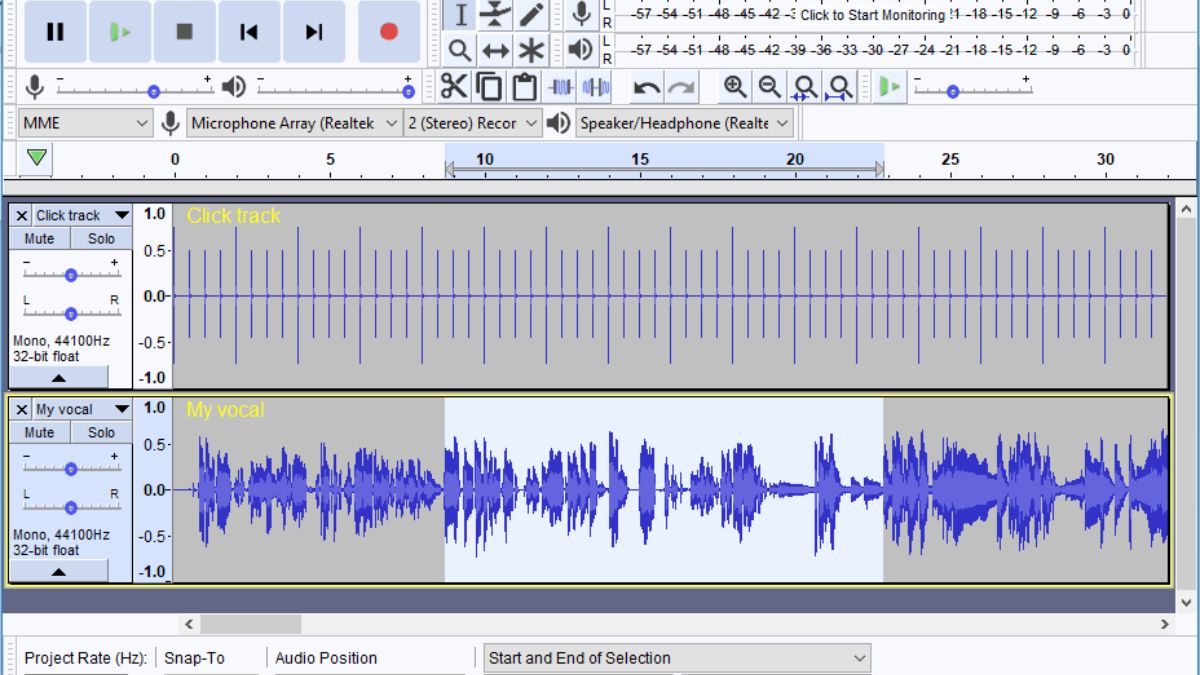Undo the last edit
Image resolution: width=1200 pixels, height=675 pixels.
click(x=647, y=88)
